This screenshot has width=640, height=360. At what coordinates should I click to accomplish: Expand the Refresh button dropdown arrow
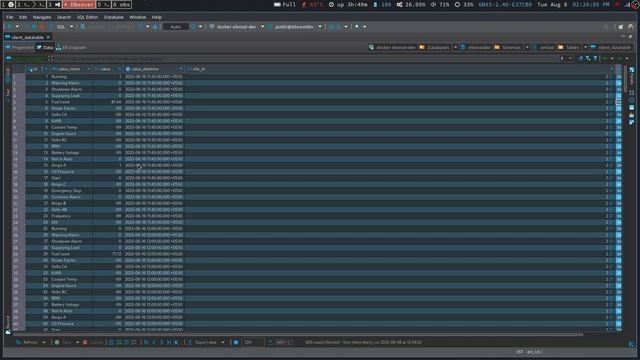click(x=44, y=342)
